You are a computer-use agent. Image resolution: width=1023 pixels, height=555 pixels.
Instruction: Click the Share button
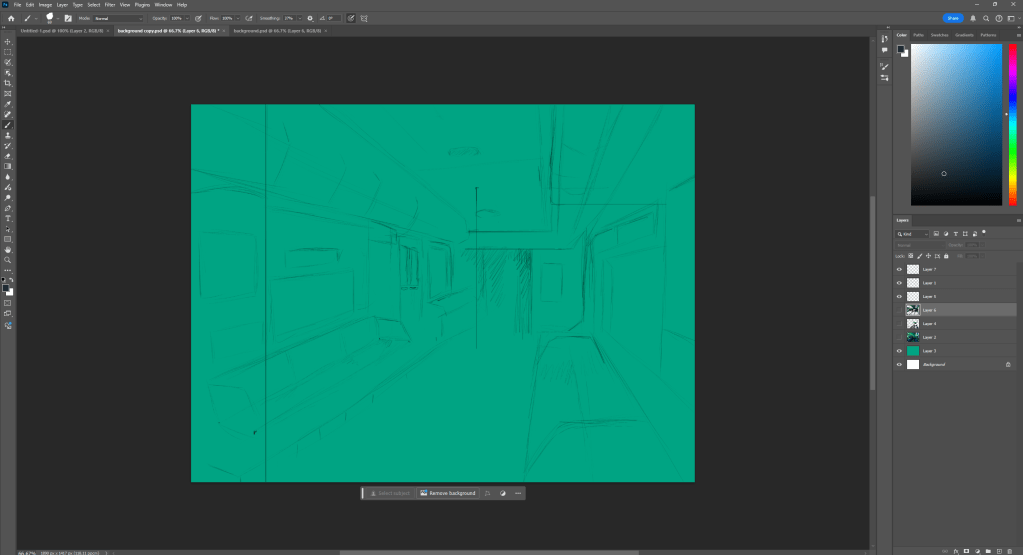(x=954, y=18)
